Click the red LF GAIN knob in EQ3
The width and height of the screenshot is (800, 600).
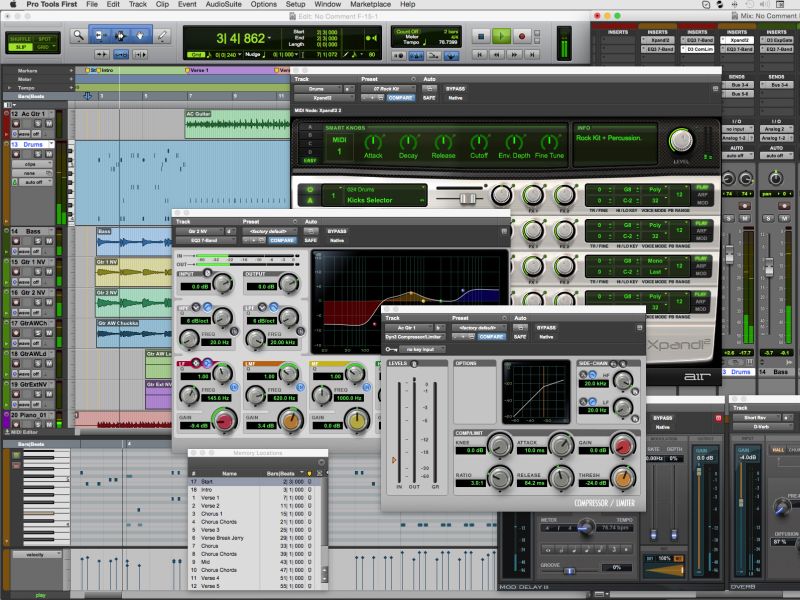click(224, 421)
